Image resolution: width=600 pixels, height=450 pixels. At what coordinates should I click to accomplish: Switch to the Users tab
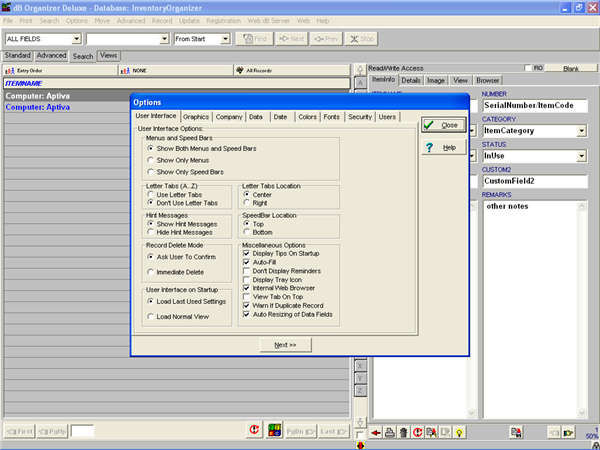pyautogui.click(x=387, y=117)
